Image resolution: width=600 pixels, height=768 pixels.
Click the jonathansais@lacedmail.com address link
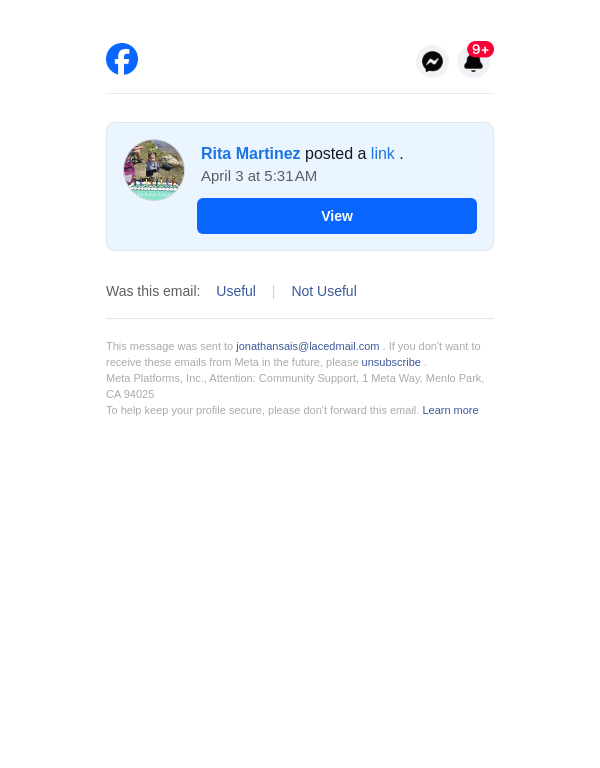click(308, 346)
